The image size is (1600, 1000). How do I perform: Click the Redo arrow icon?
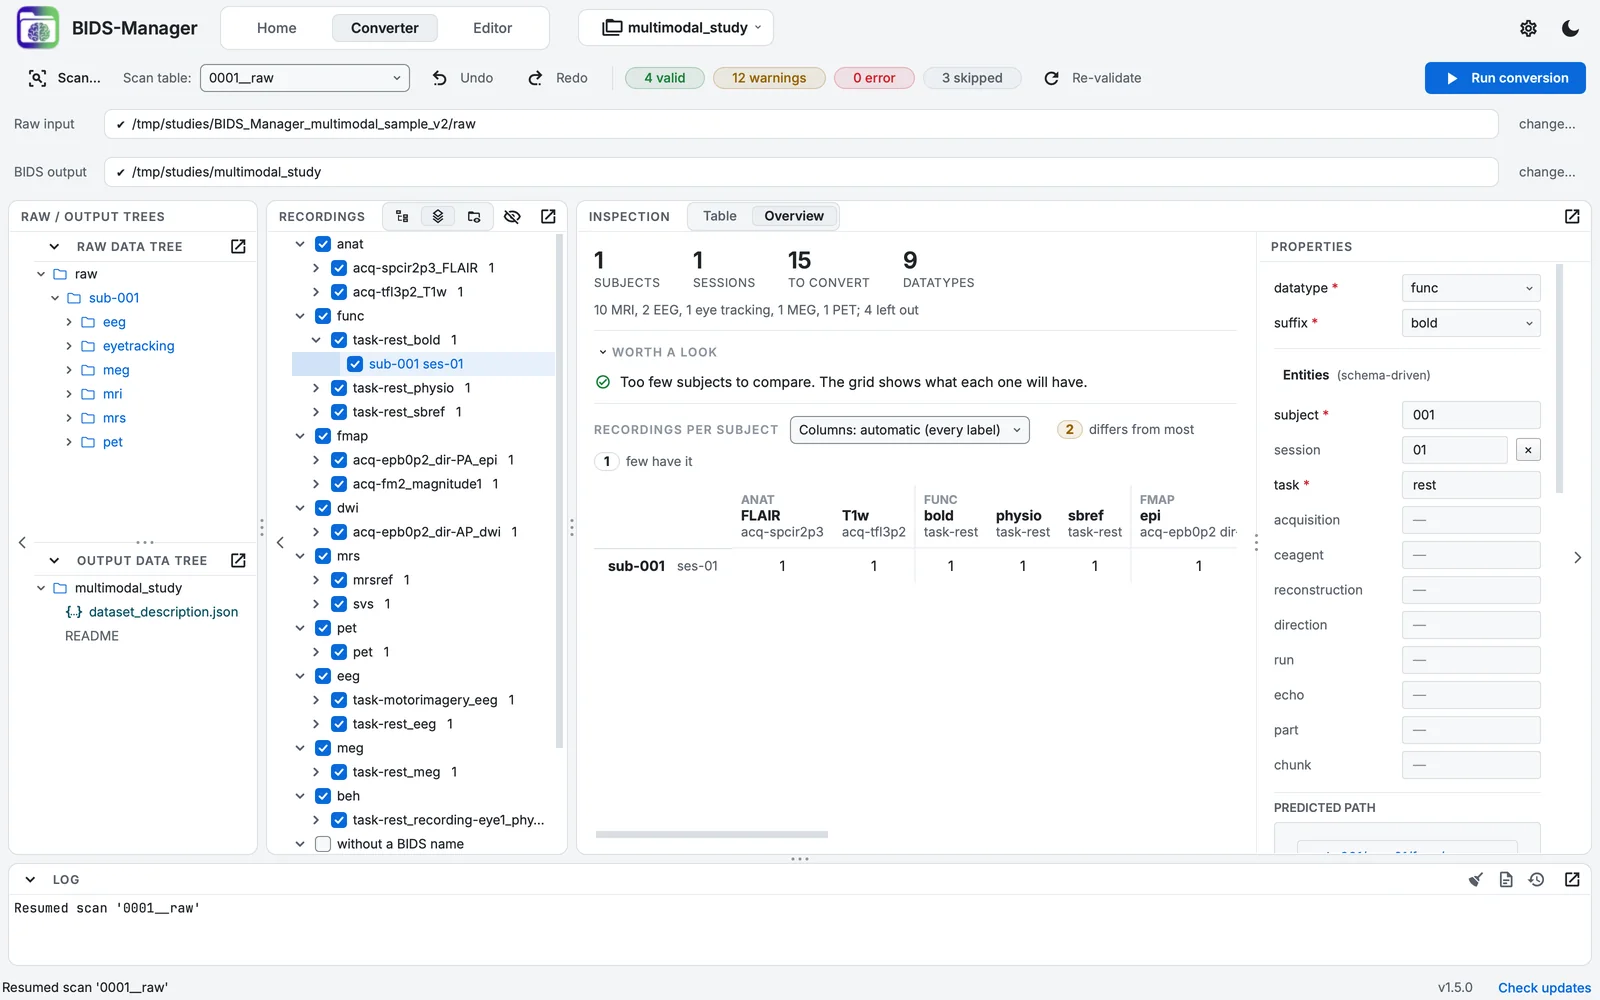point(536,78)
